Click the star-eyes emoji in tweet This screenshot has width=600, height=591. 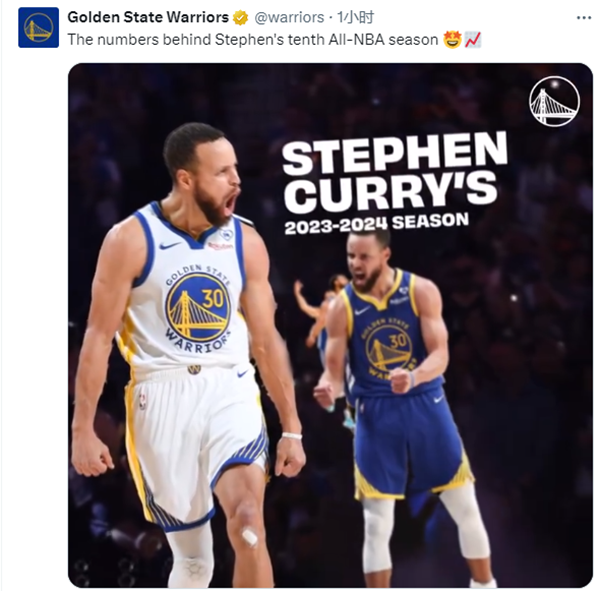[x=452, y=40]
